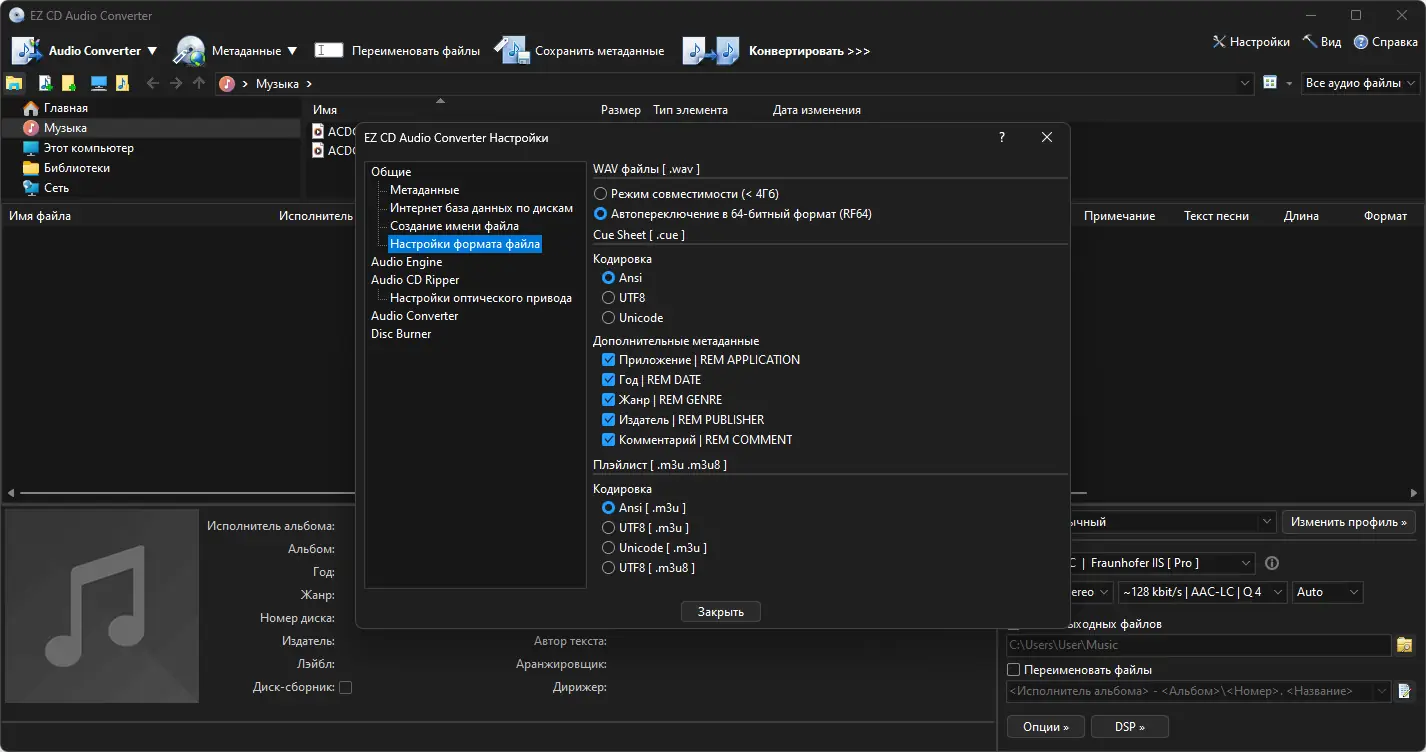Select Автопереключение в 64-битный формат (RF64)

[600, 214]
